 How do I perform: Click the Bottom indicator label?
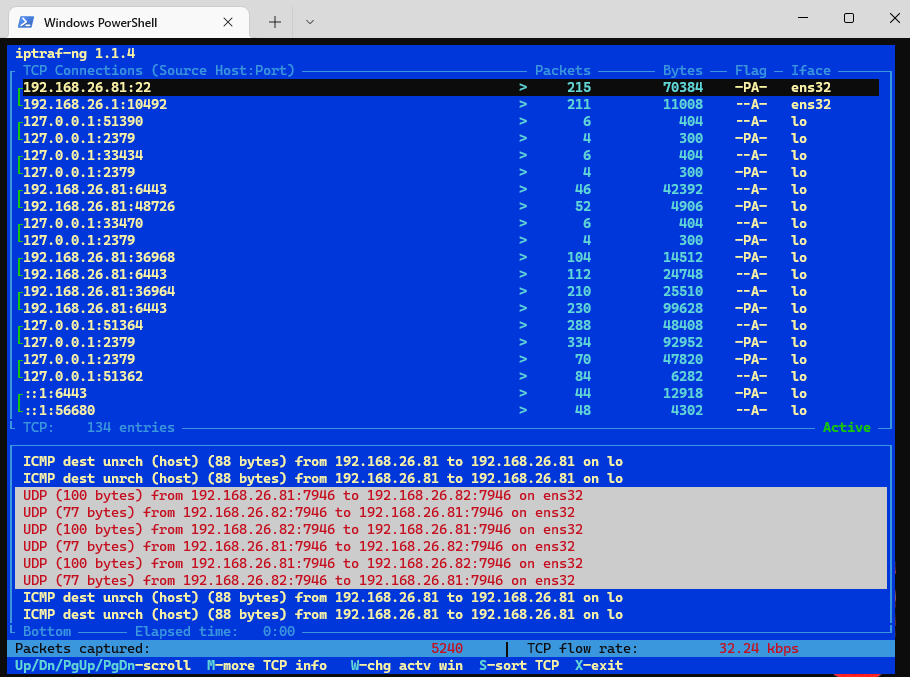47,631
